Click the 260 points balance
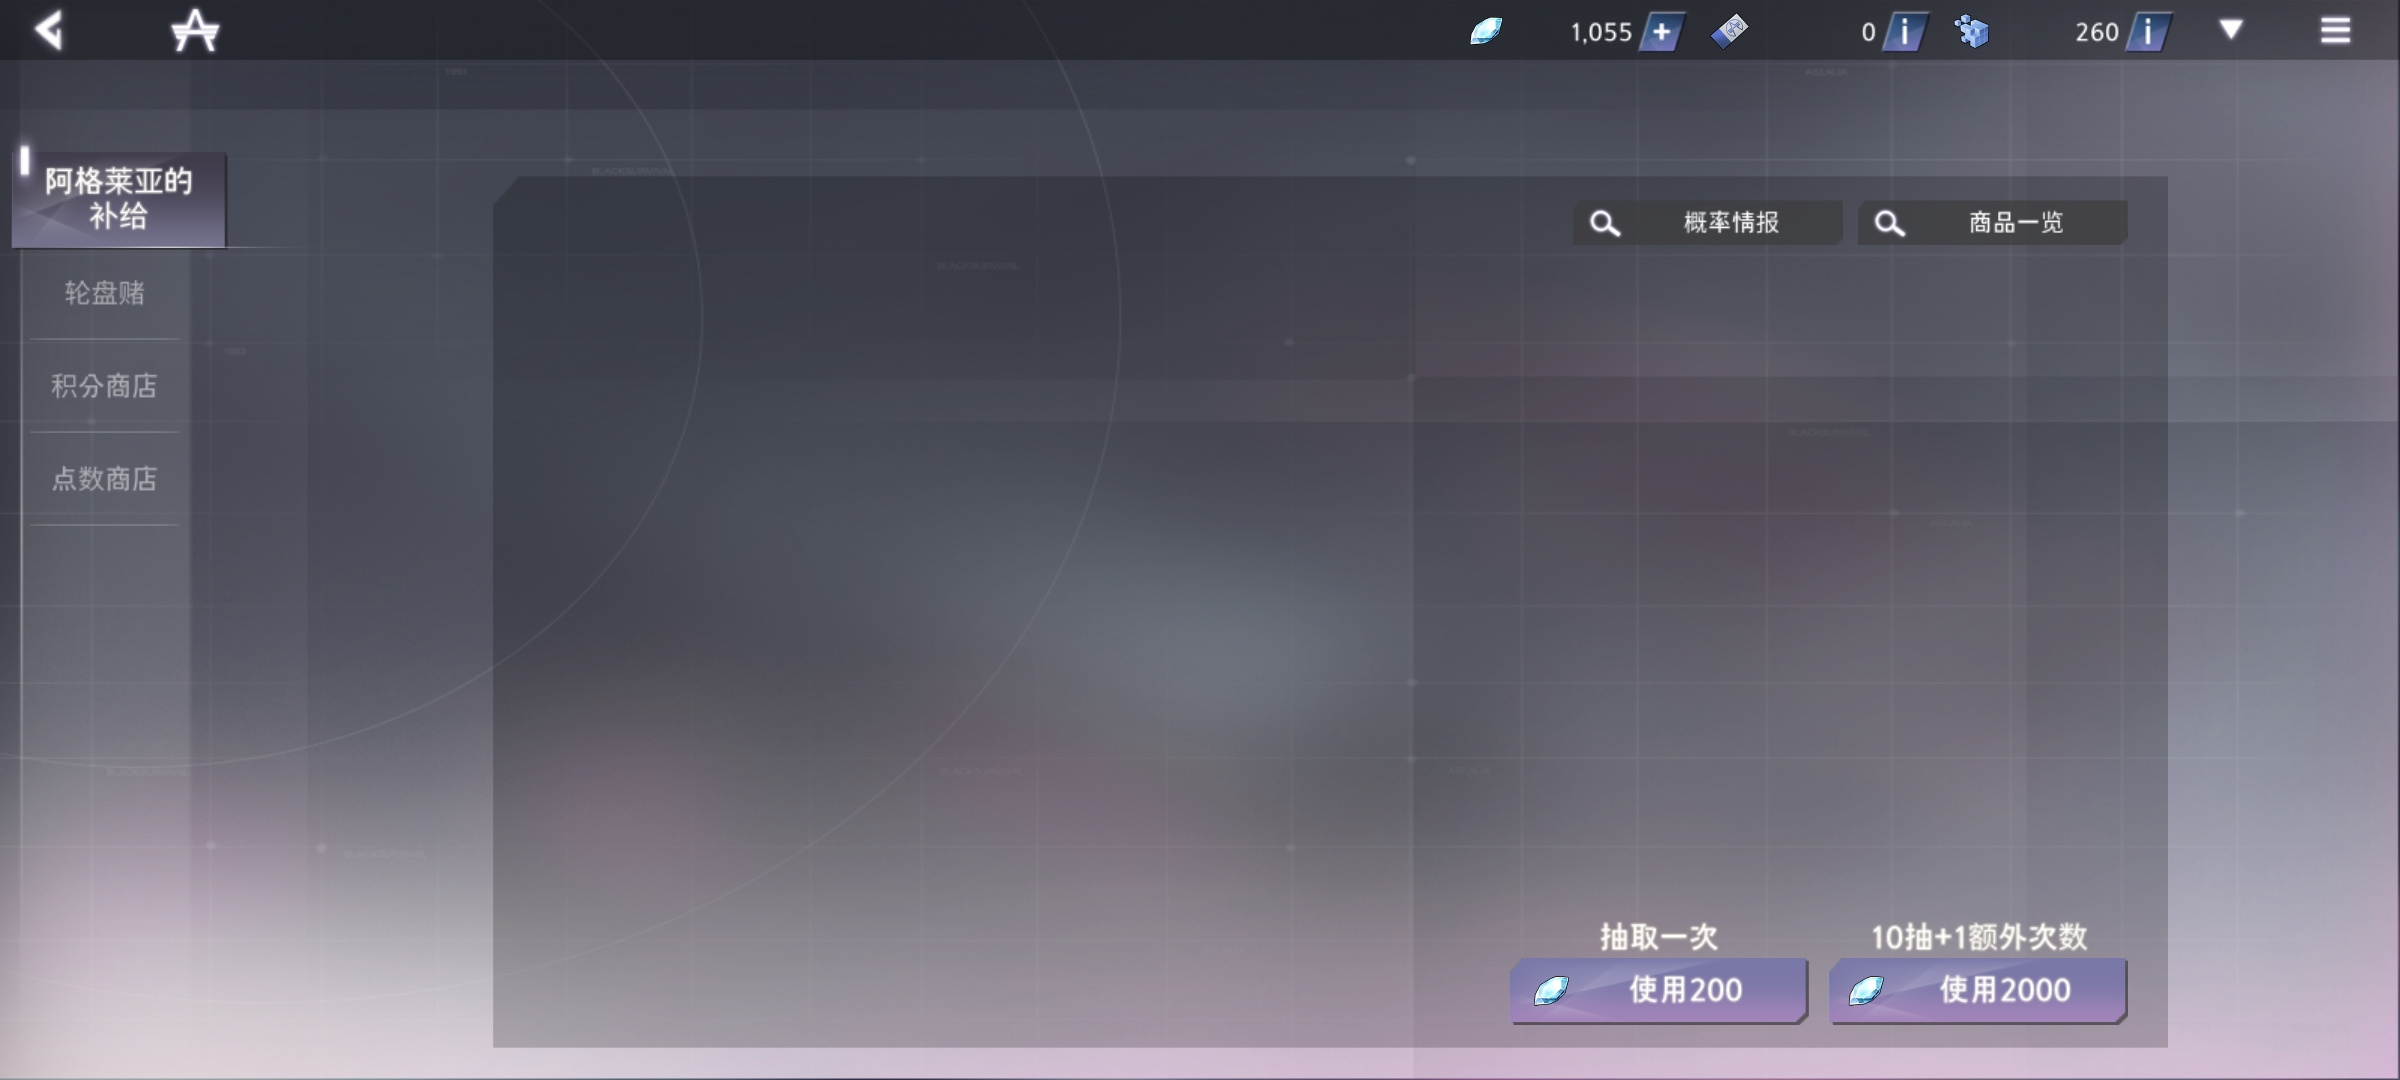2400x1080 pixels. pyautogui.click(x=2097, y=32)
